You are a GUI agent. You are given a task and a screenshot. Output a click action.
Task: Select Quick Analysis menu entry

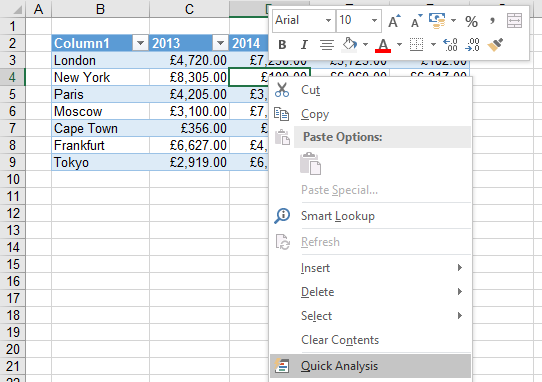coord(371,366)
